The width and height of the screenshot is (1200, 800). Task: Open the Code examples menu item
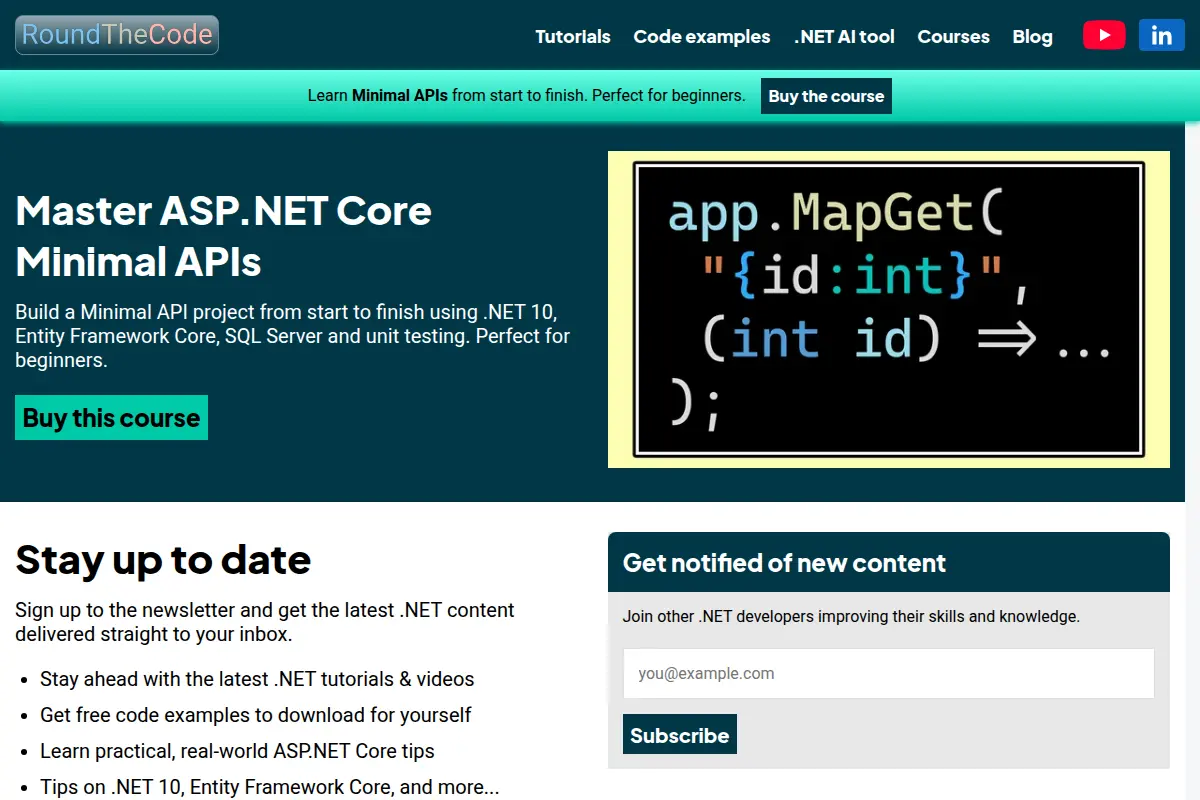[x=702, y=37]
